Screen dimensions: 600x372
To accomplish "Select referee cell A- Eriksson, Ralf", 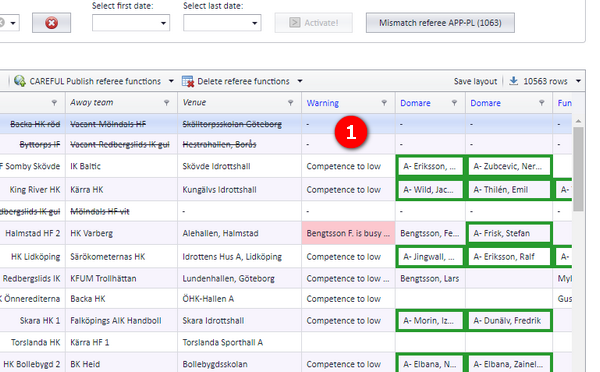I will click(509, 256).
